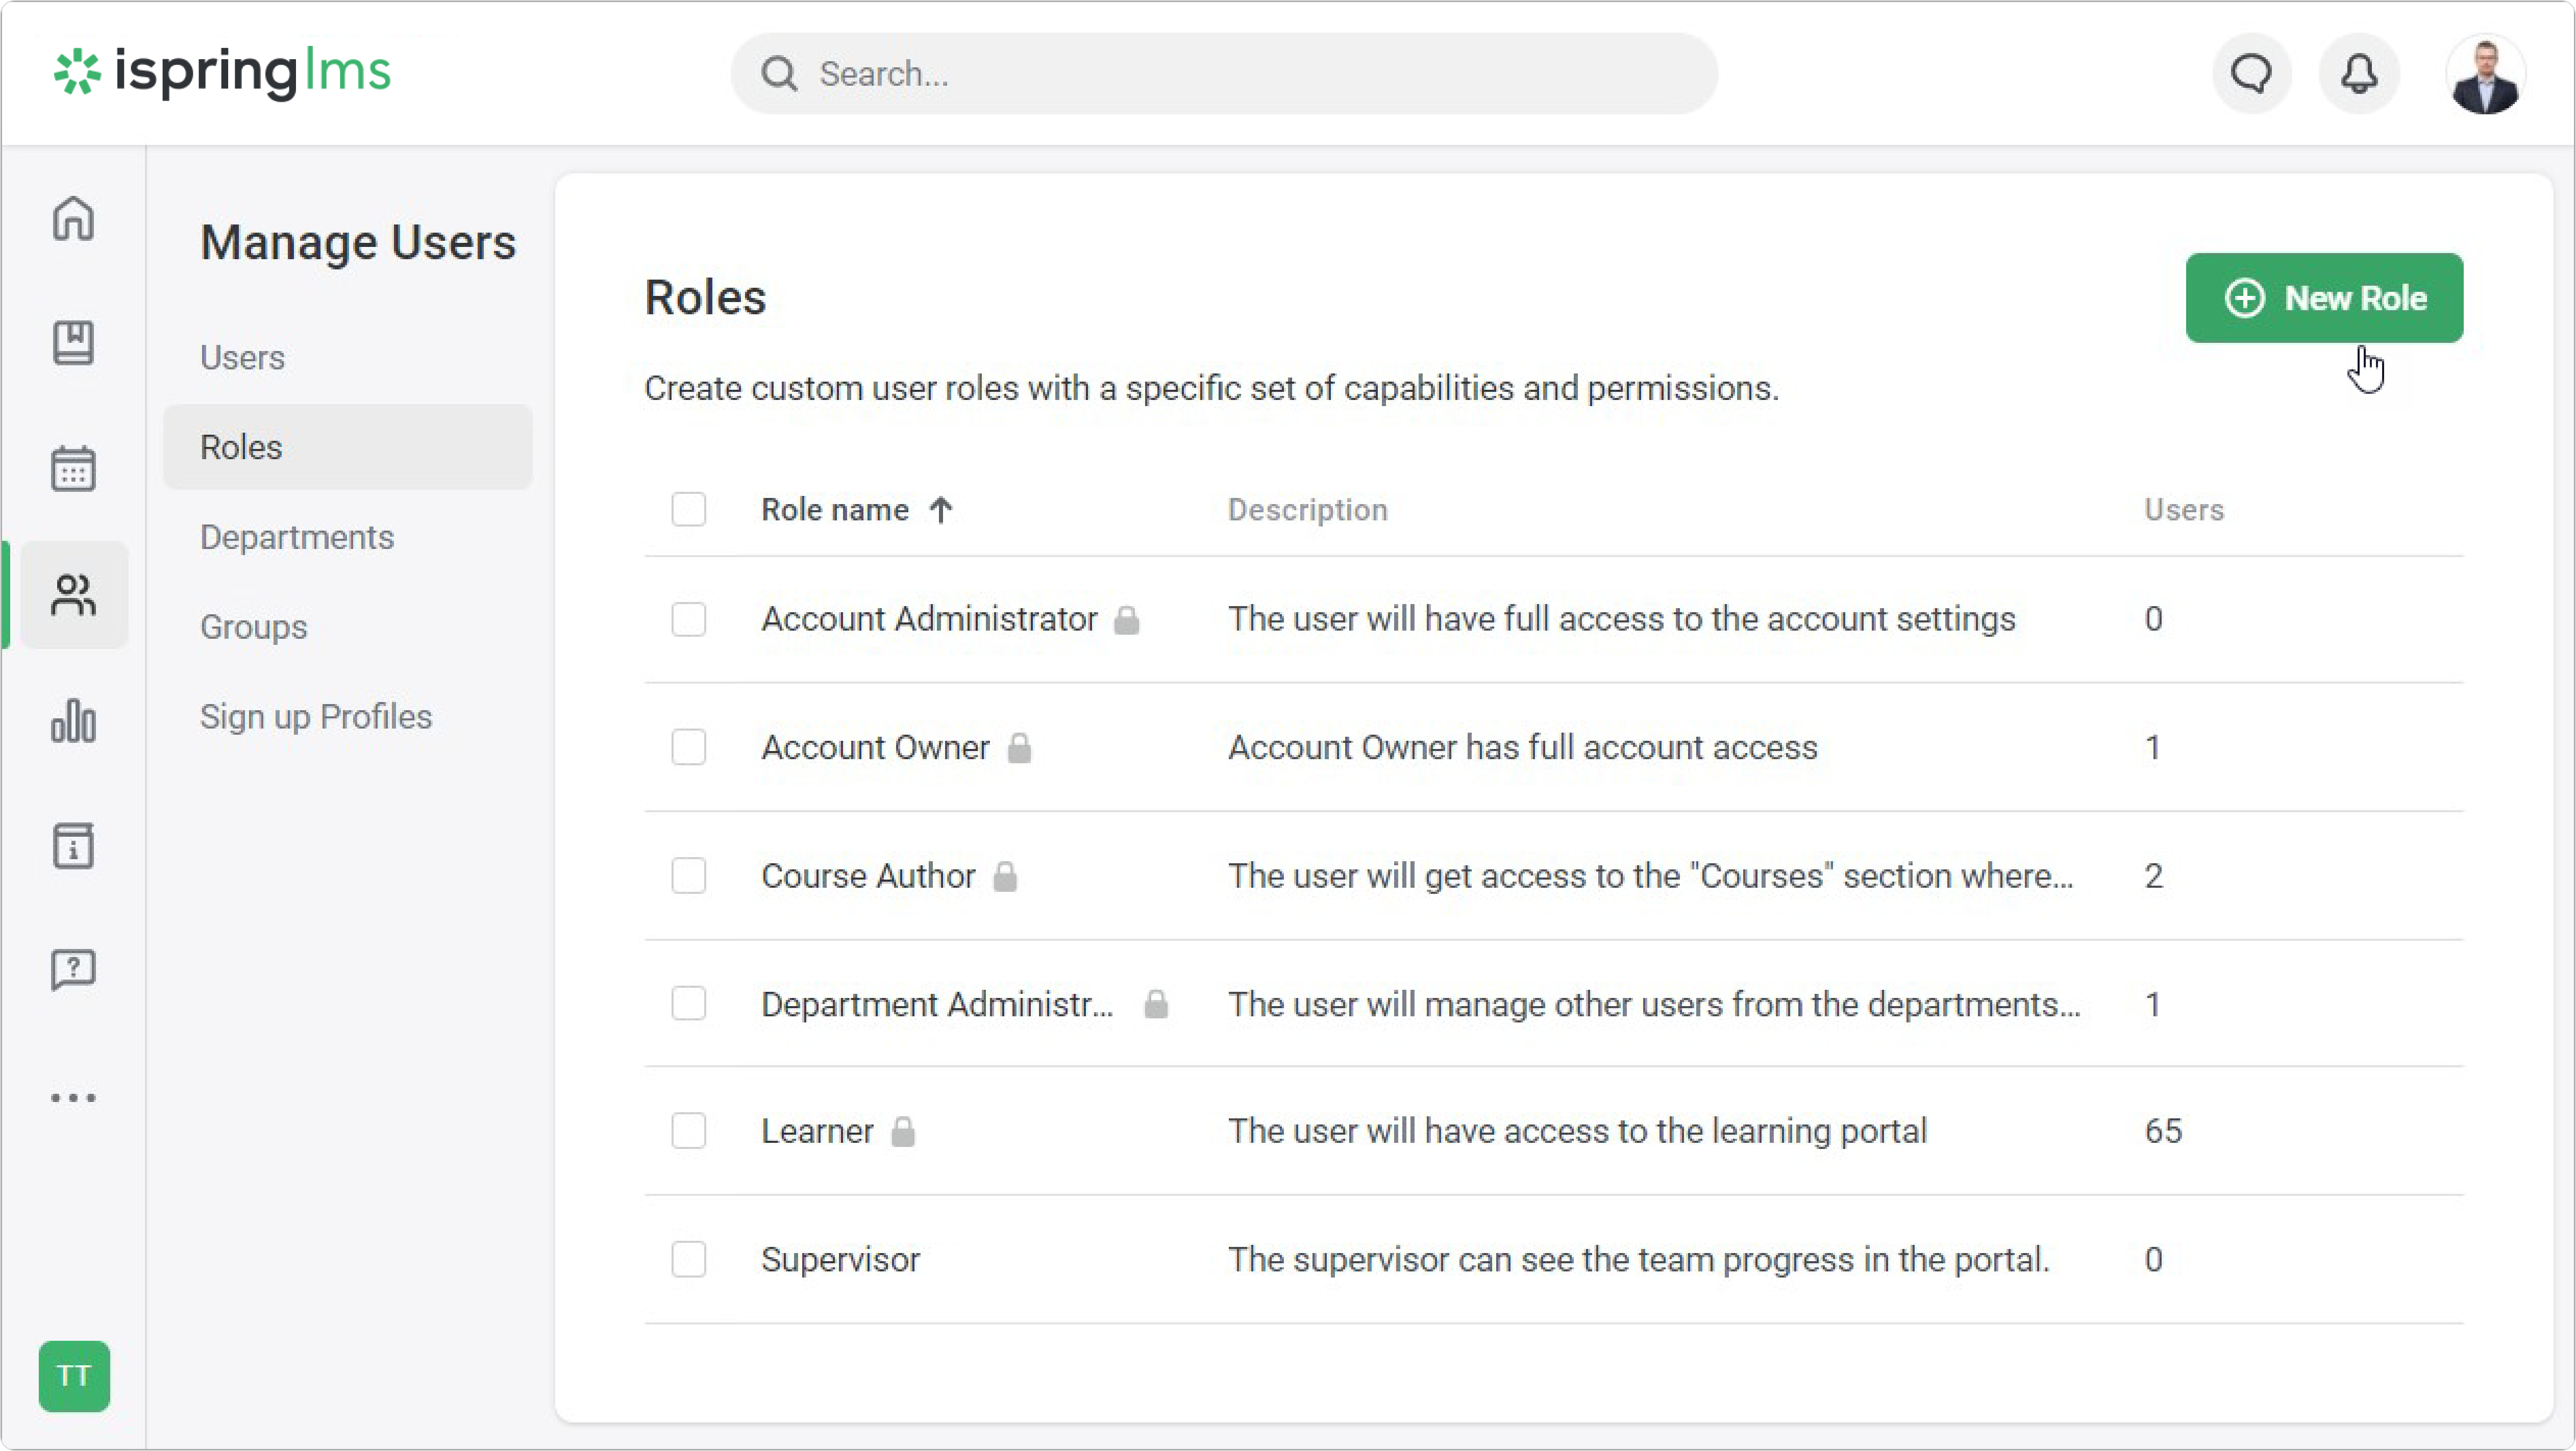2576x1451 pixels.
Task: Click the notifications bell icon
Action: (2359, 74)
